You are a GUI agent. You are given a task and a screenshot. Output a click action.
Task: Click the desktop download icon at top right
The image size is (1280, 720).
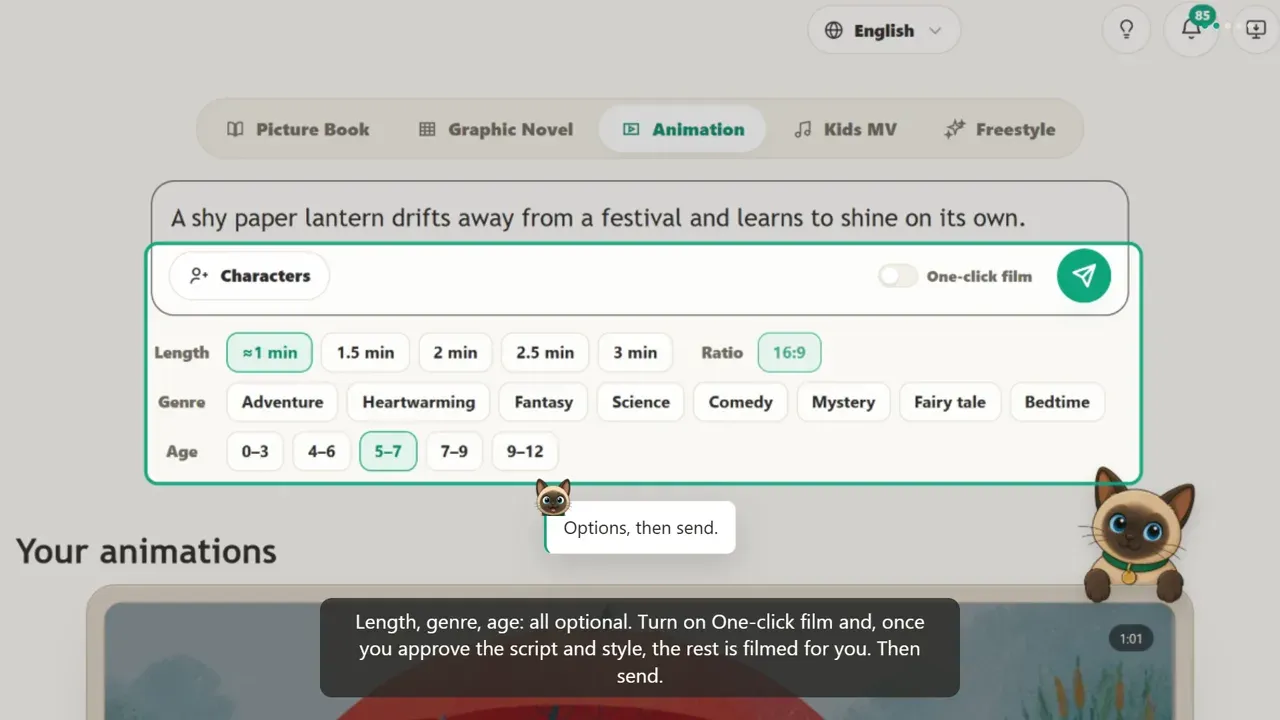tap(1256, 29)
